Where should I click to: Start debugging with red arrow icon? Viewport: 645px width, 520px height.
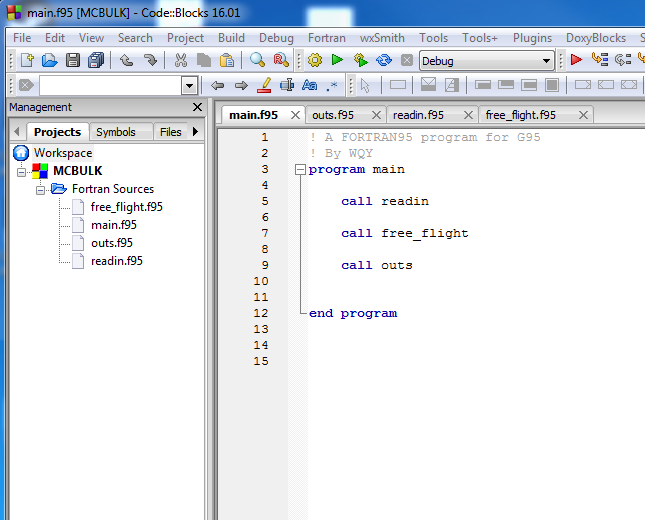(x=576, y=60)
